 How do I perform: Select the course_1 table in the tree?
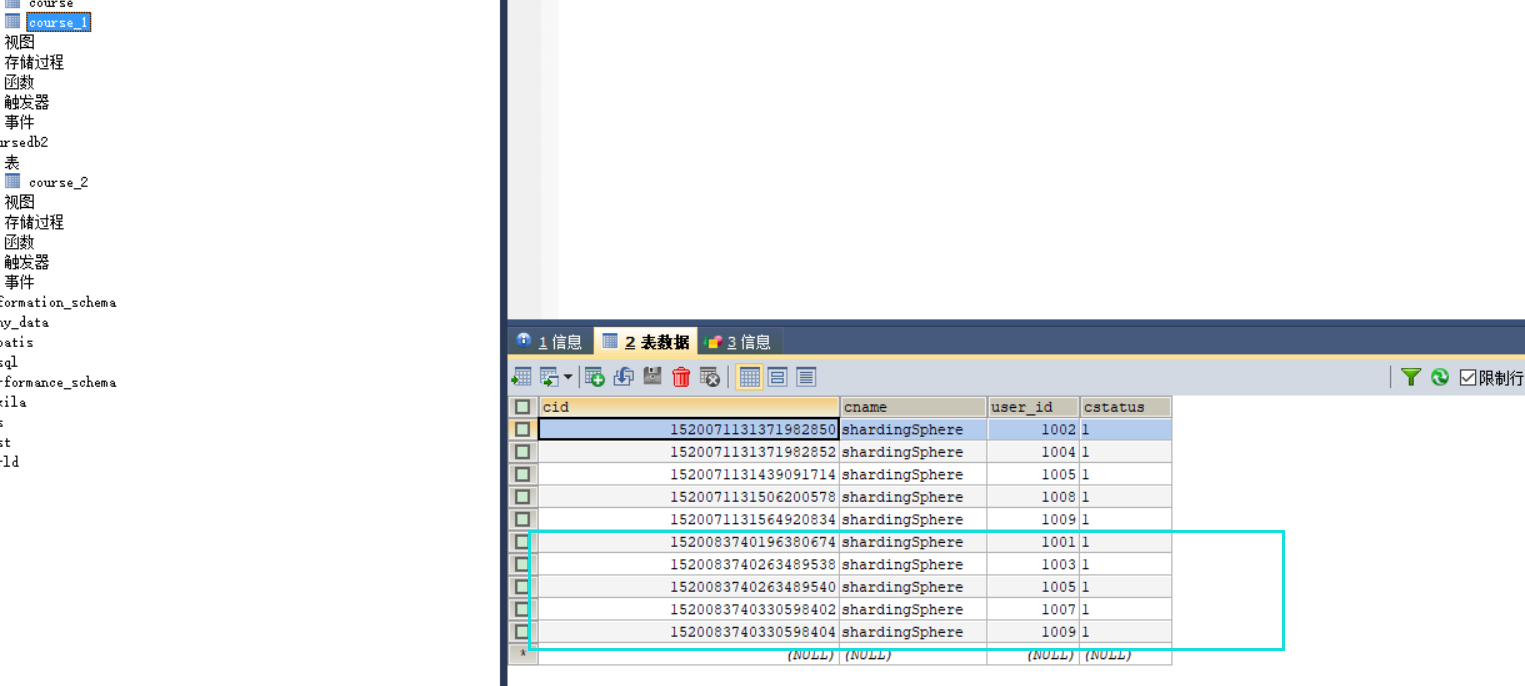tap(59, 22)
